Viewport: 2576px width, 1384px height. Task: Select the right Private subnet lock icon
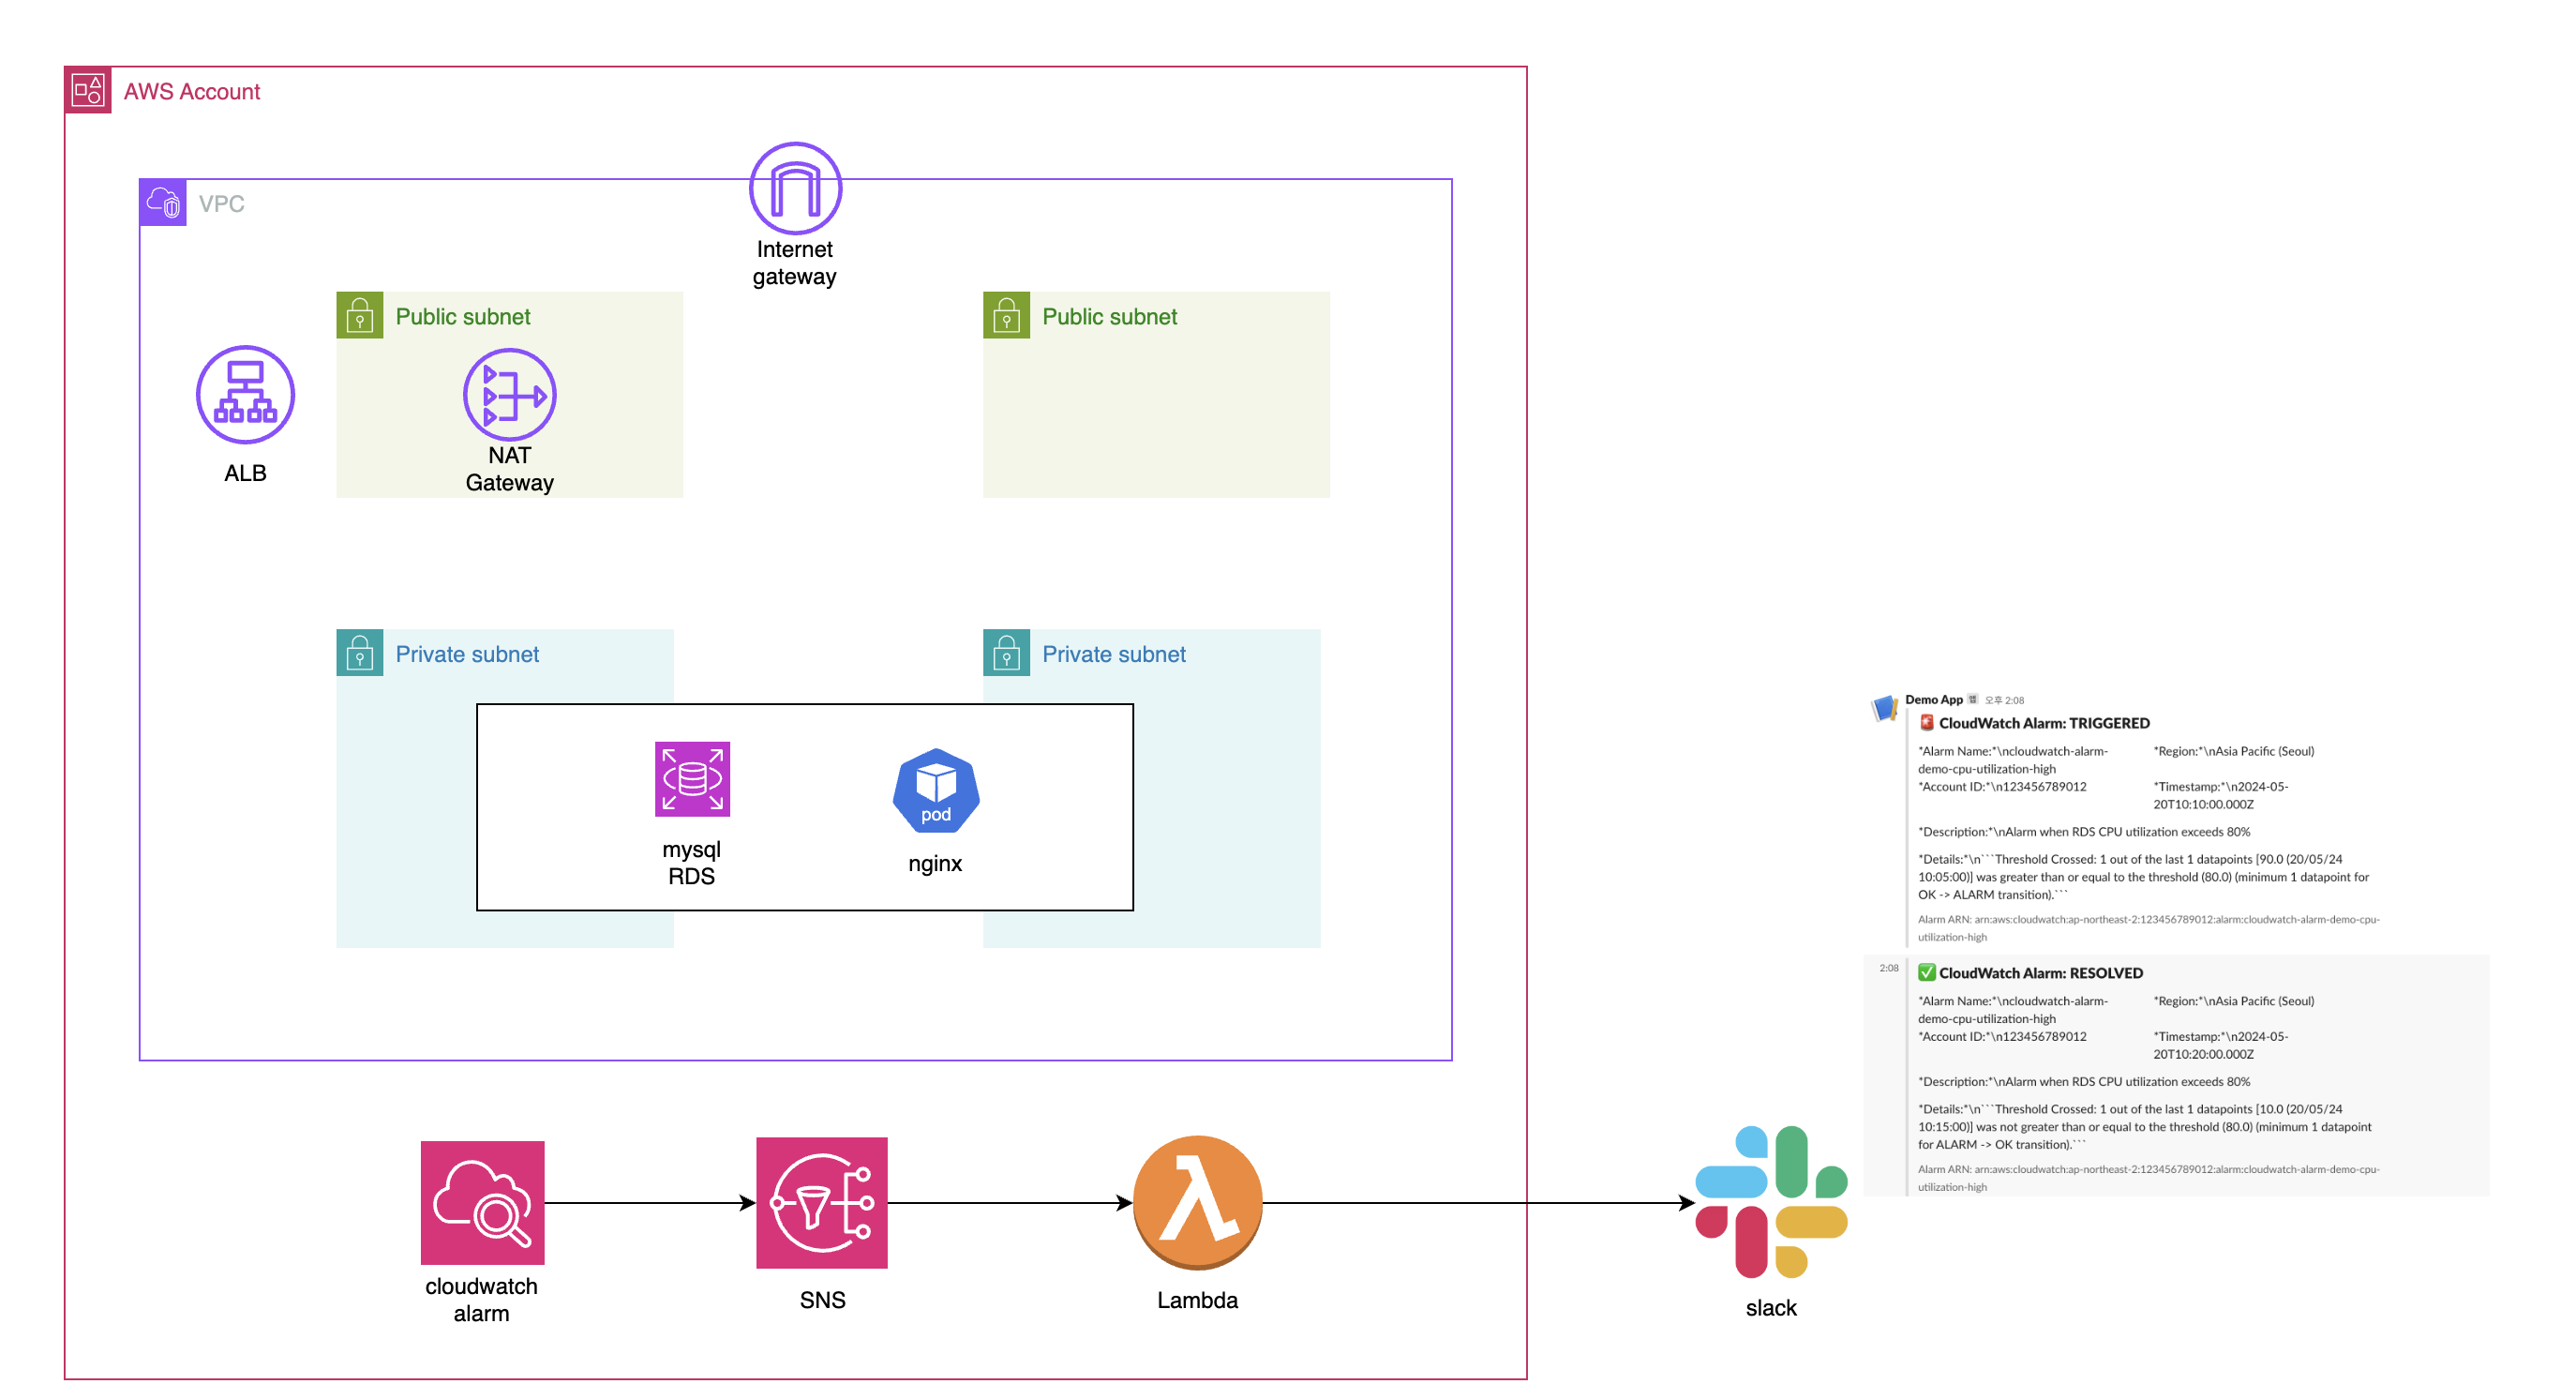pyautogui.click(x=1006, y=653)
